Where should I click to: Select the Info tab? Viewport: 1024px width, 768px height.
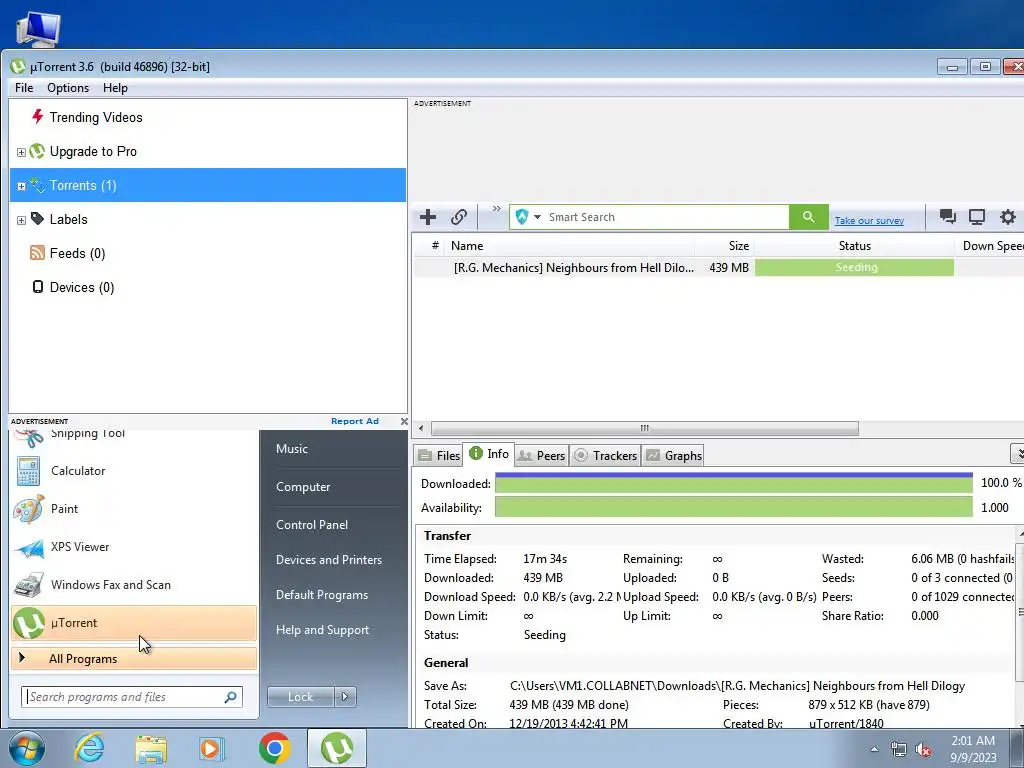pyautogui.click(x=489, y=453)
